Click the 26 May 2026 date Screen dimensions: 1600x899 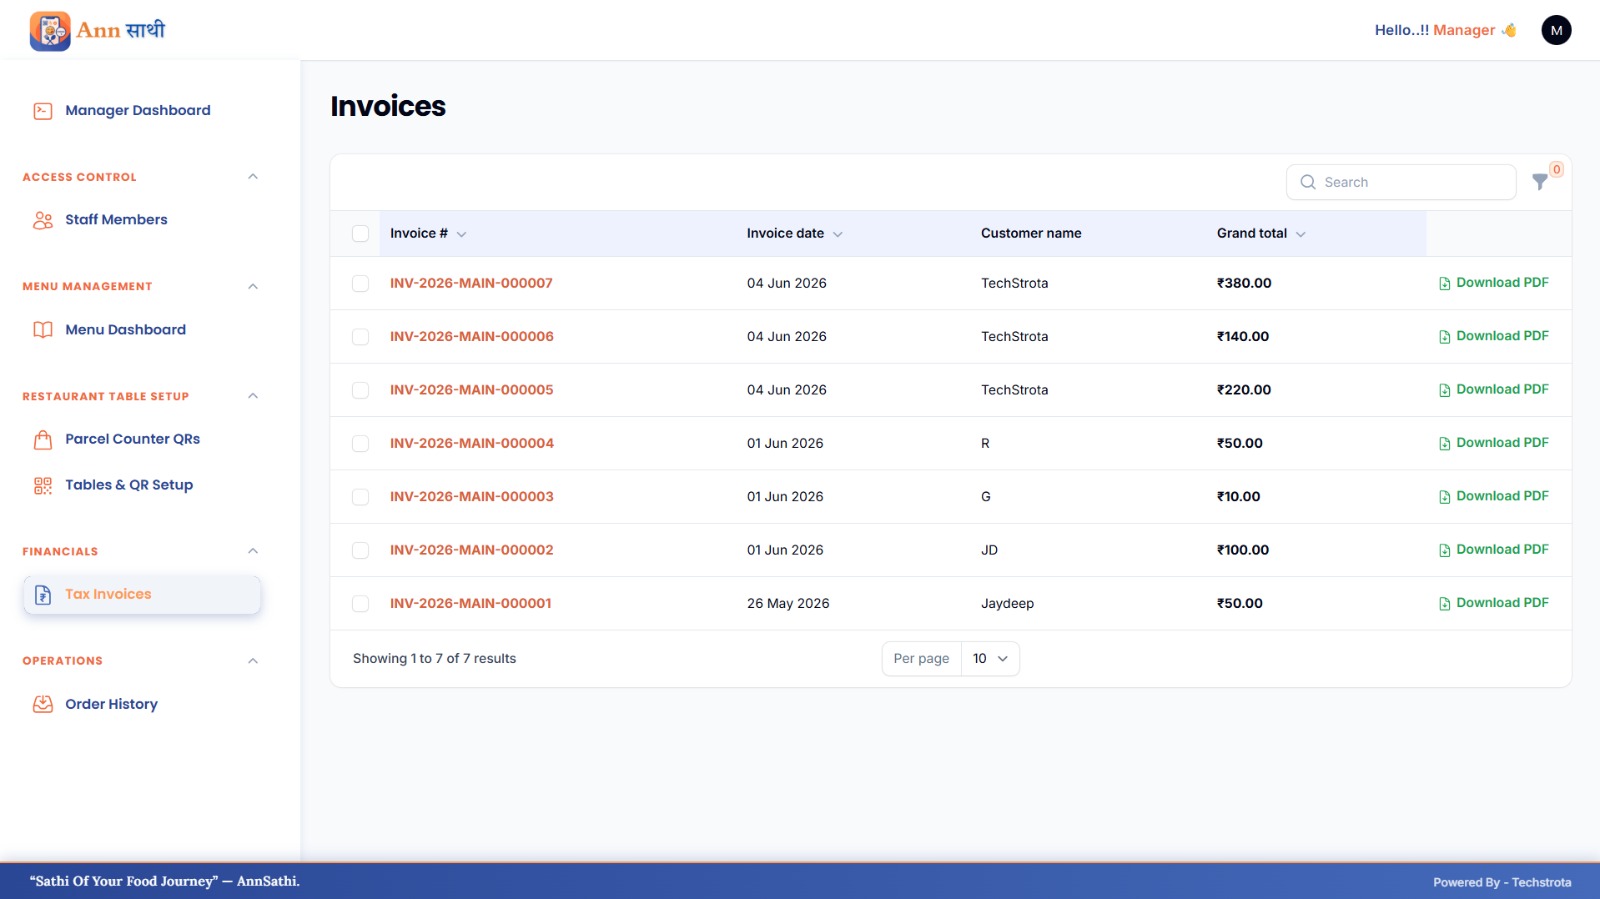(x=788, y=604)
